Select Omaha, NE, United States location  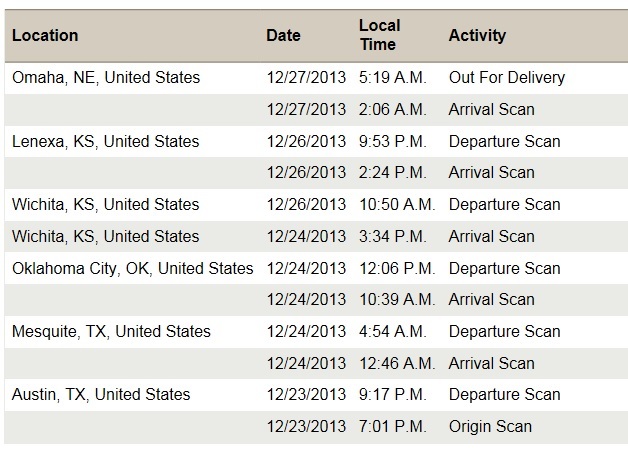pyautogui.click(x=106, y=77)
